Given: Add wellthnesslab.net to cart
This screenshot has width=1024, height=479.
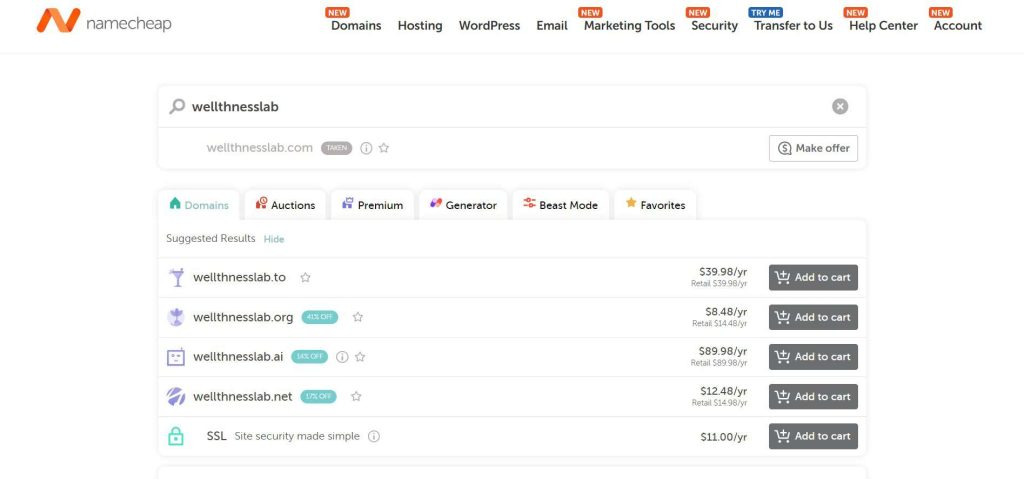Looking at the screenshot, I should click(x=813, y=396).
